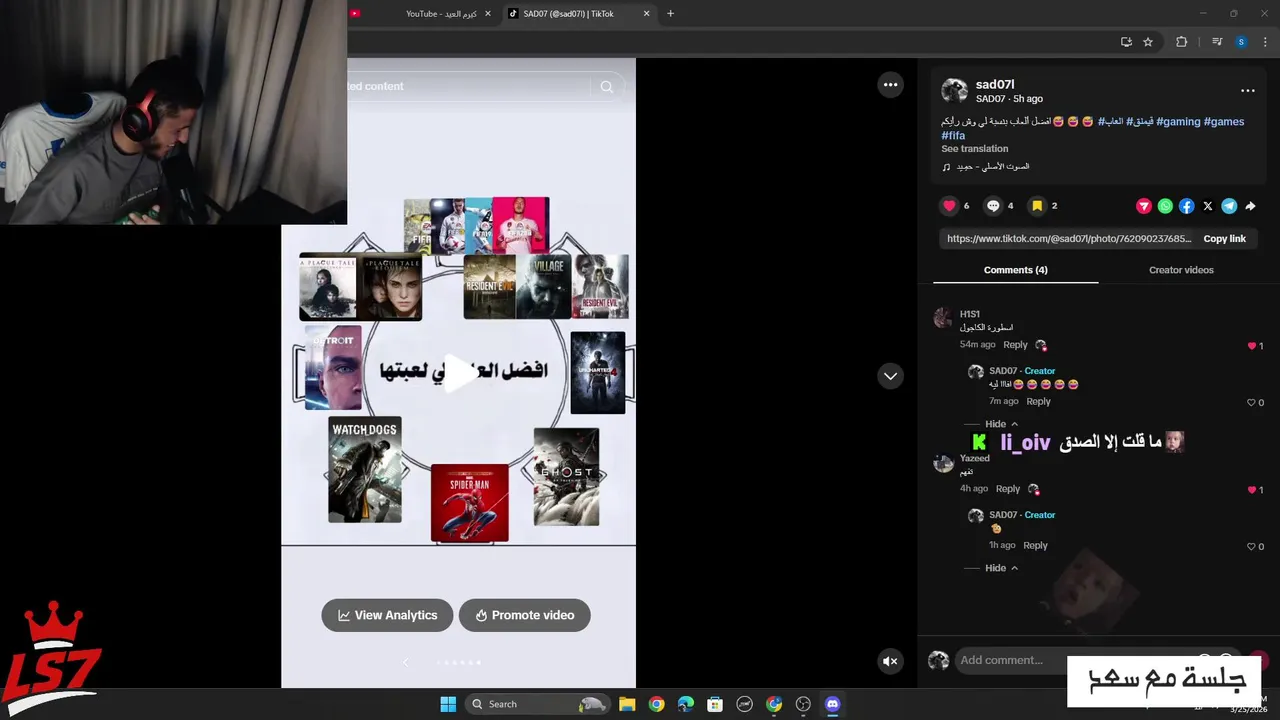Open Microsoft Store from the taskbar
The height and width of the screenshot is (720, 1280).
pos(715,704)
